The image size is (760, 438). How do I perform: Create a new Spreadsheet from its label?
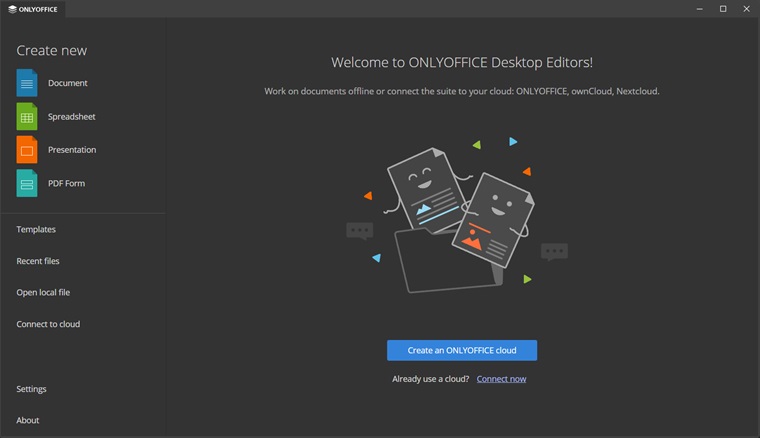[71, 116]
